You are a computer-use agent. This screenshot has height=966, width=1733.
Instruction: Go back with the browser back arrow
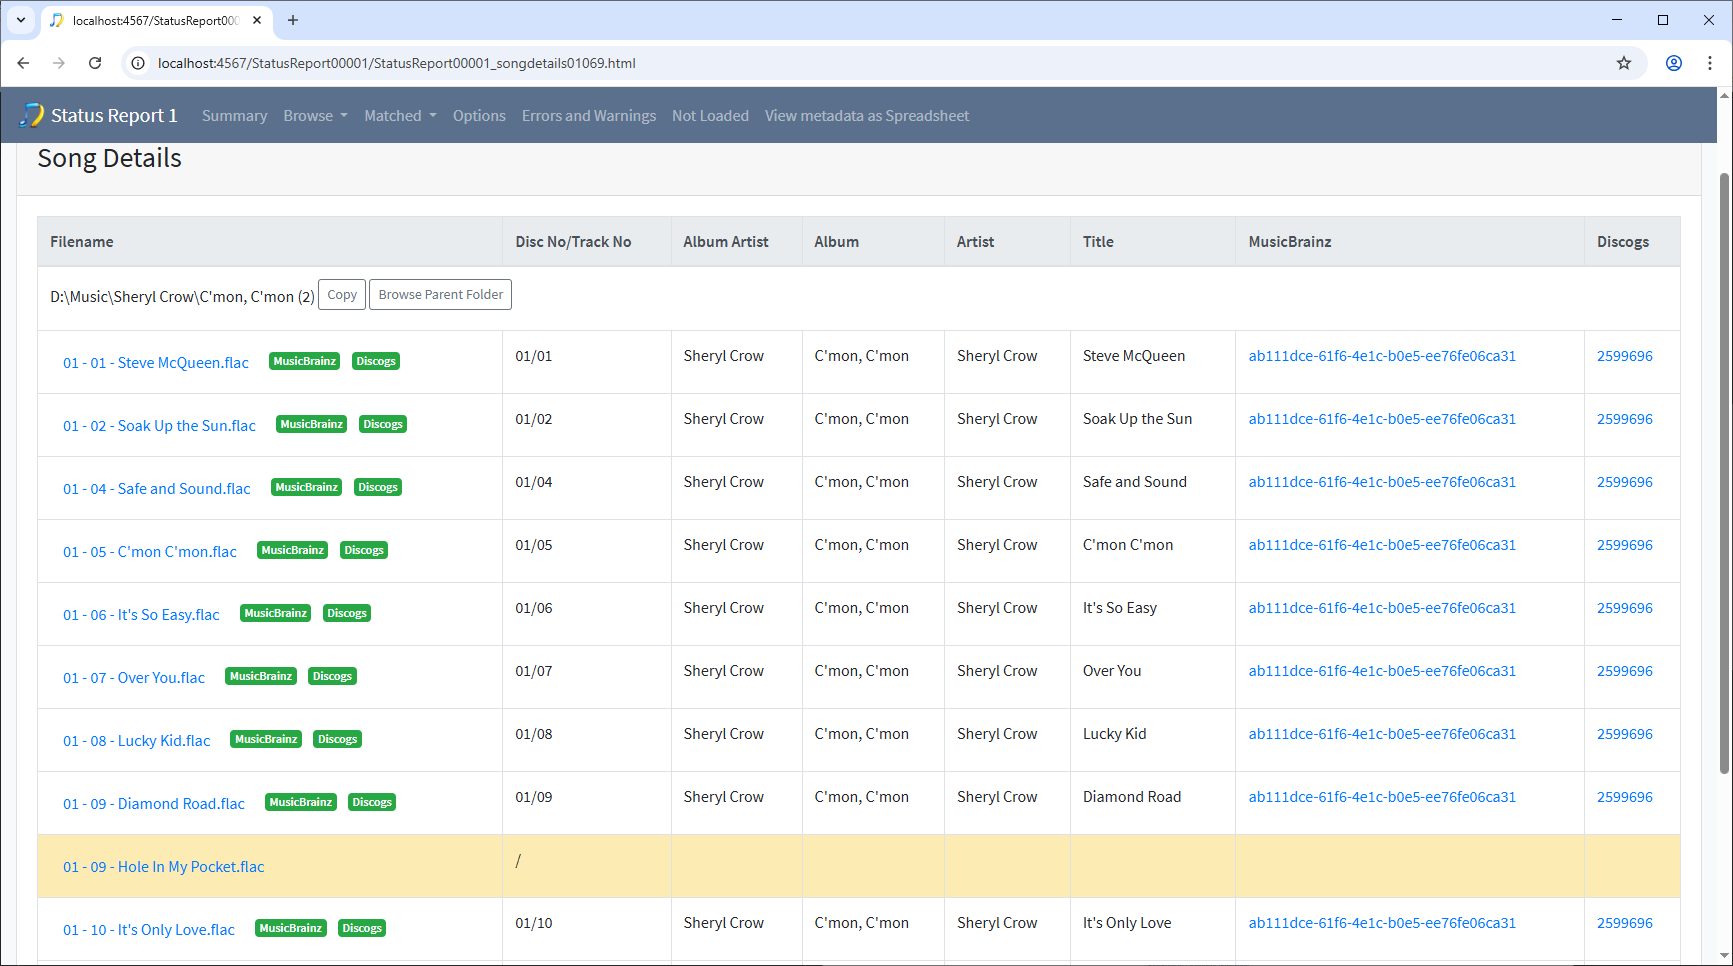pos(23,63)
